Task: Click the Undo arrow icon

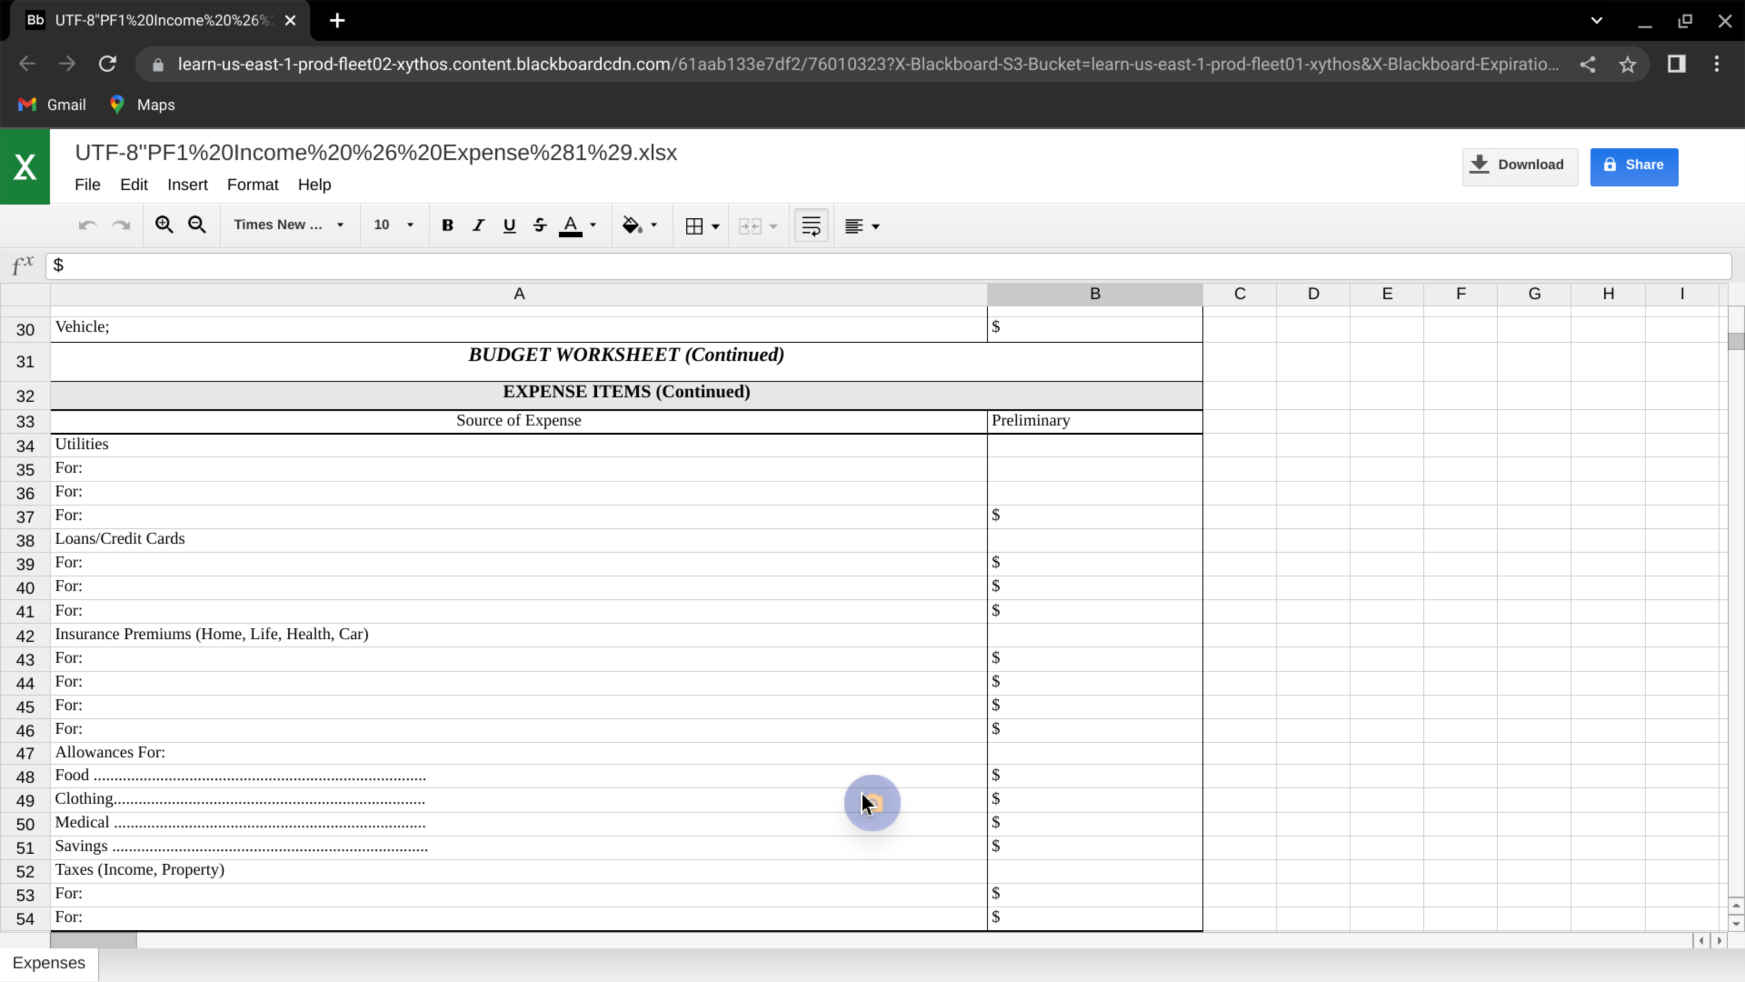Action: click(x=87, y=225)
